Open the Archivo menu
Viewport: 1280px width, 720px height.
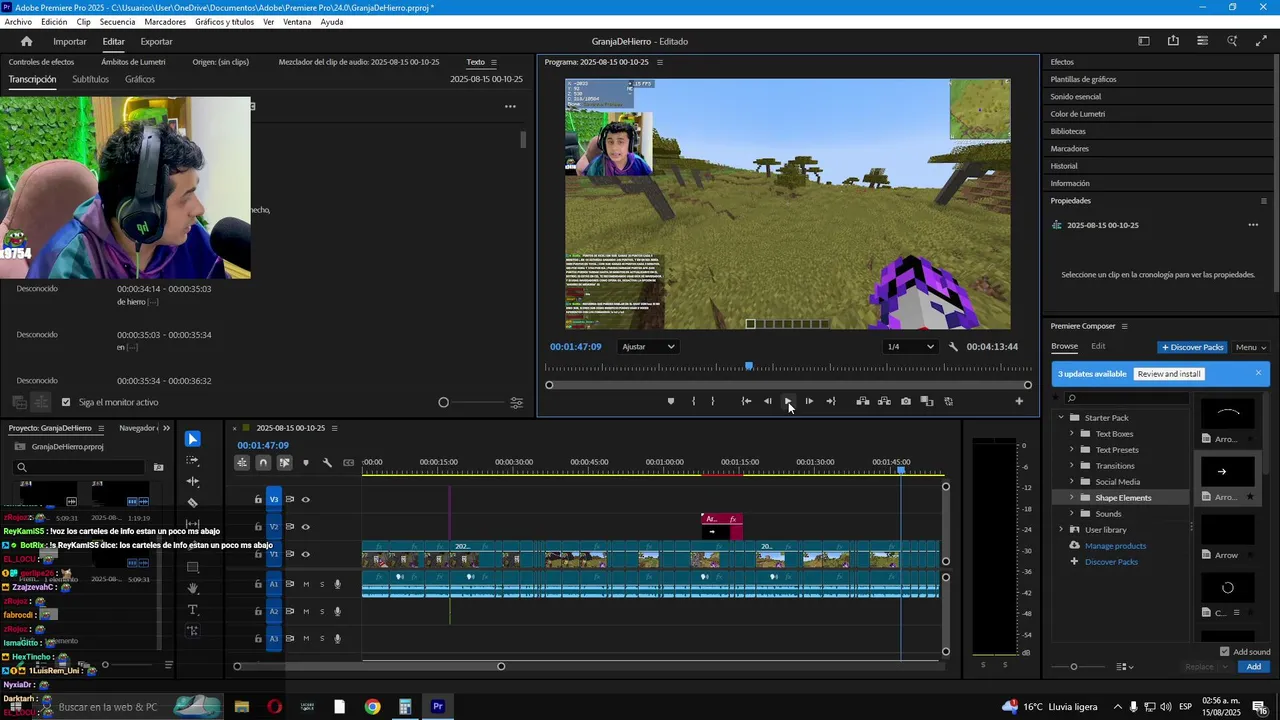tap(18, 21)
